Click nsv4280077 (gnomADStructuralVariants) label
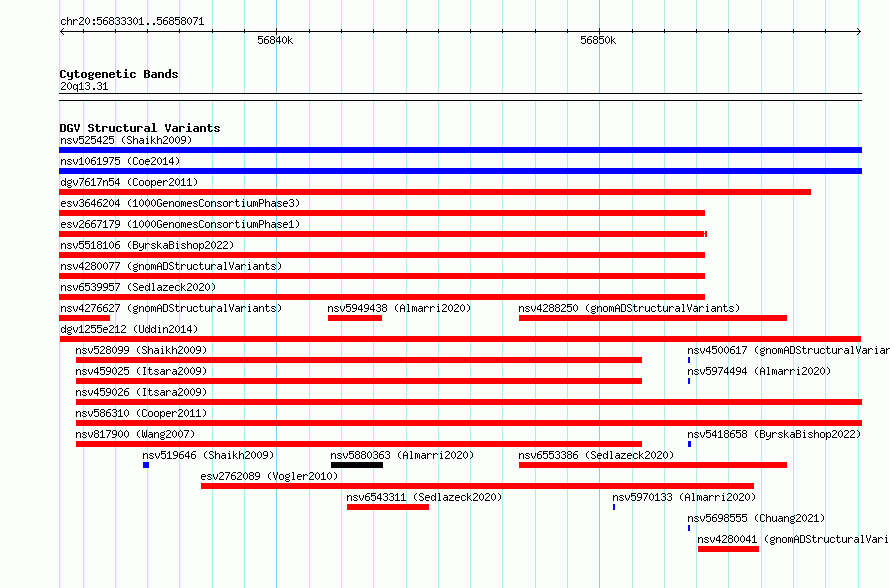This screenshot has width=890, height=588. click(x=171, y=266)
